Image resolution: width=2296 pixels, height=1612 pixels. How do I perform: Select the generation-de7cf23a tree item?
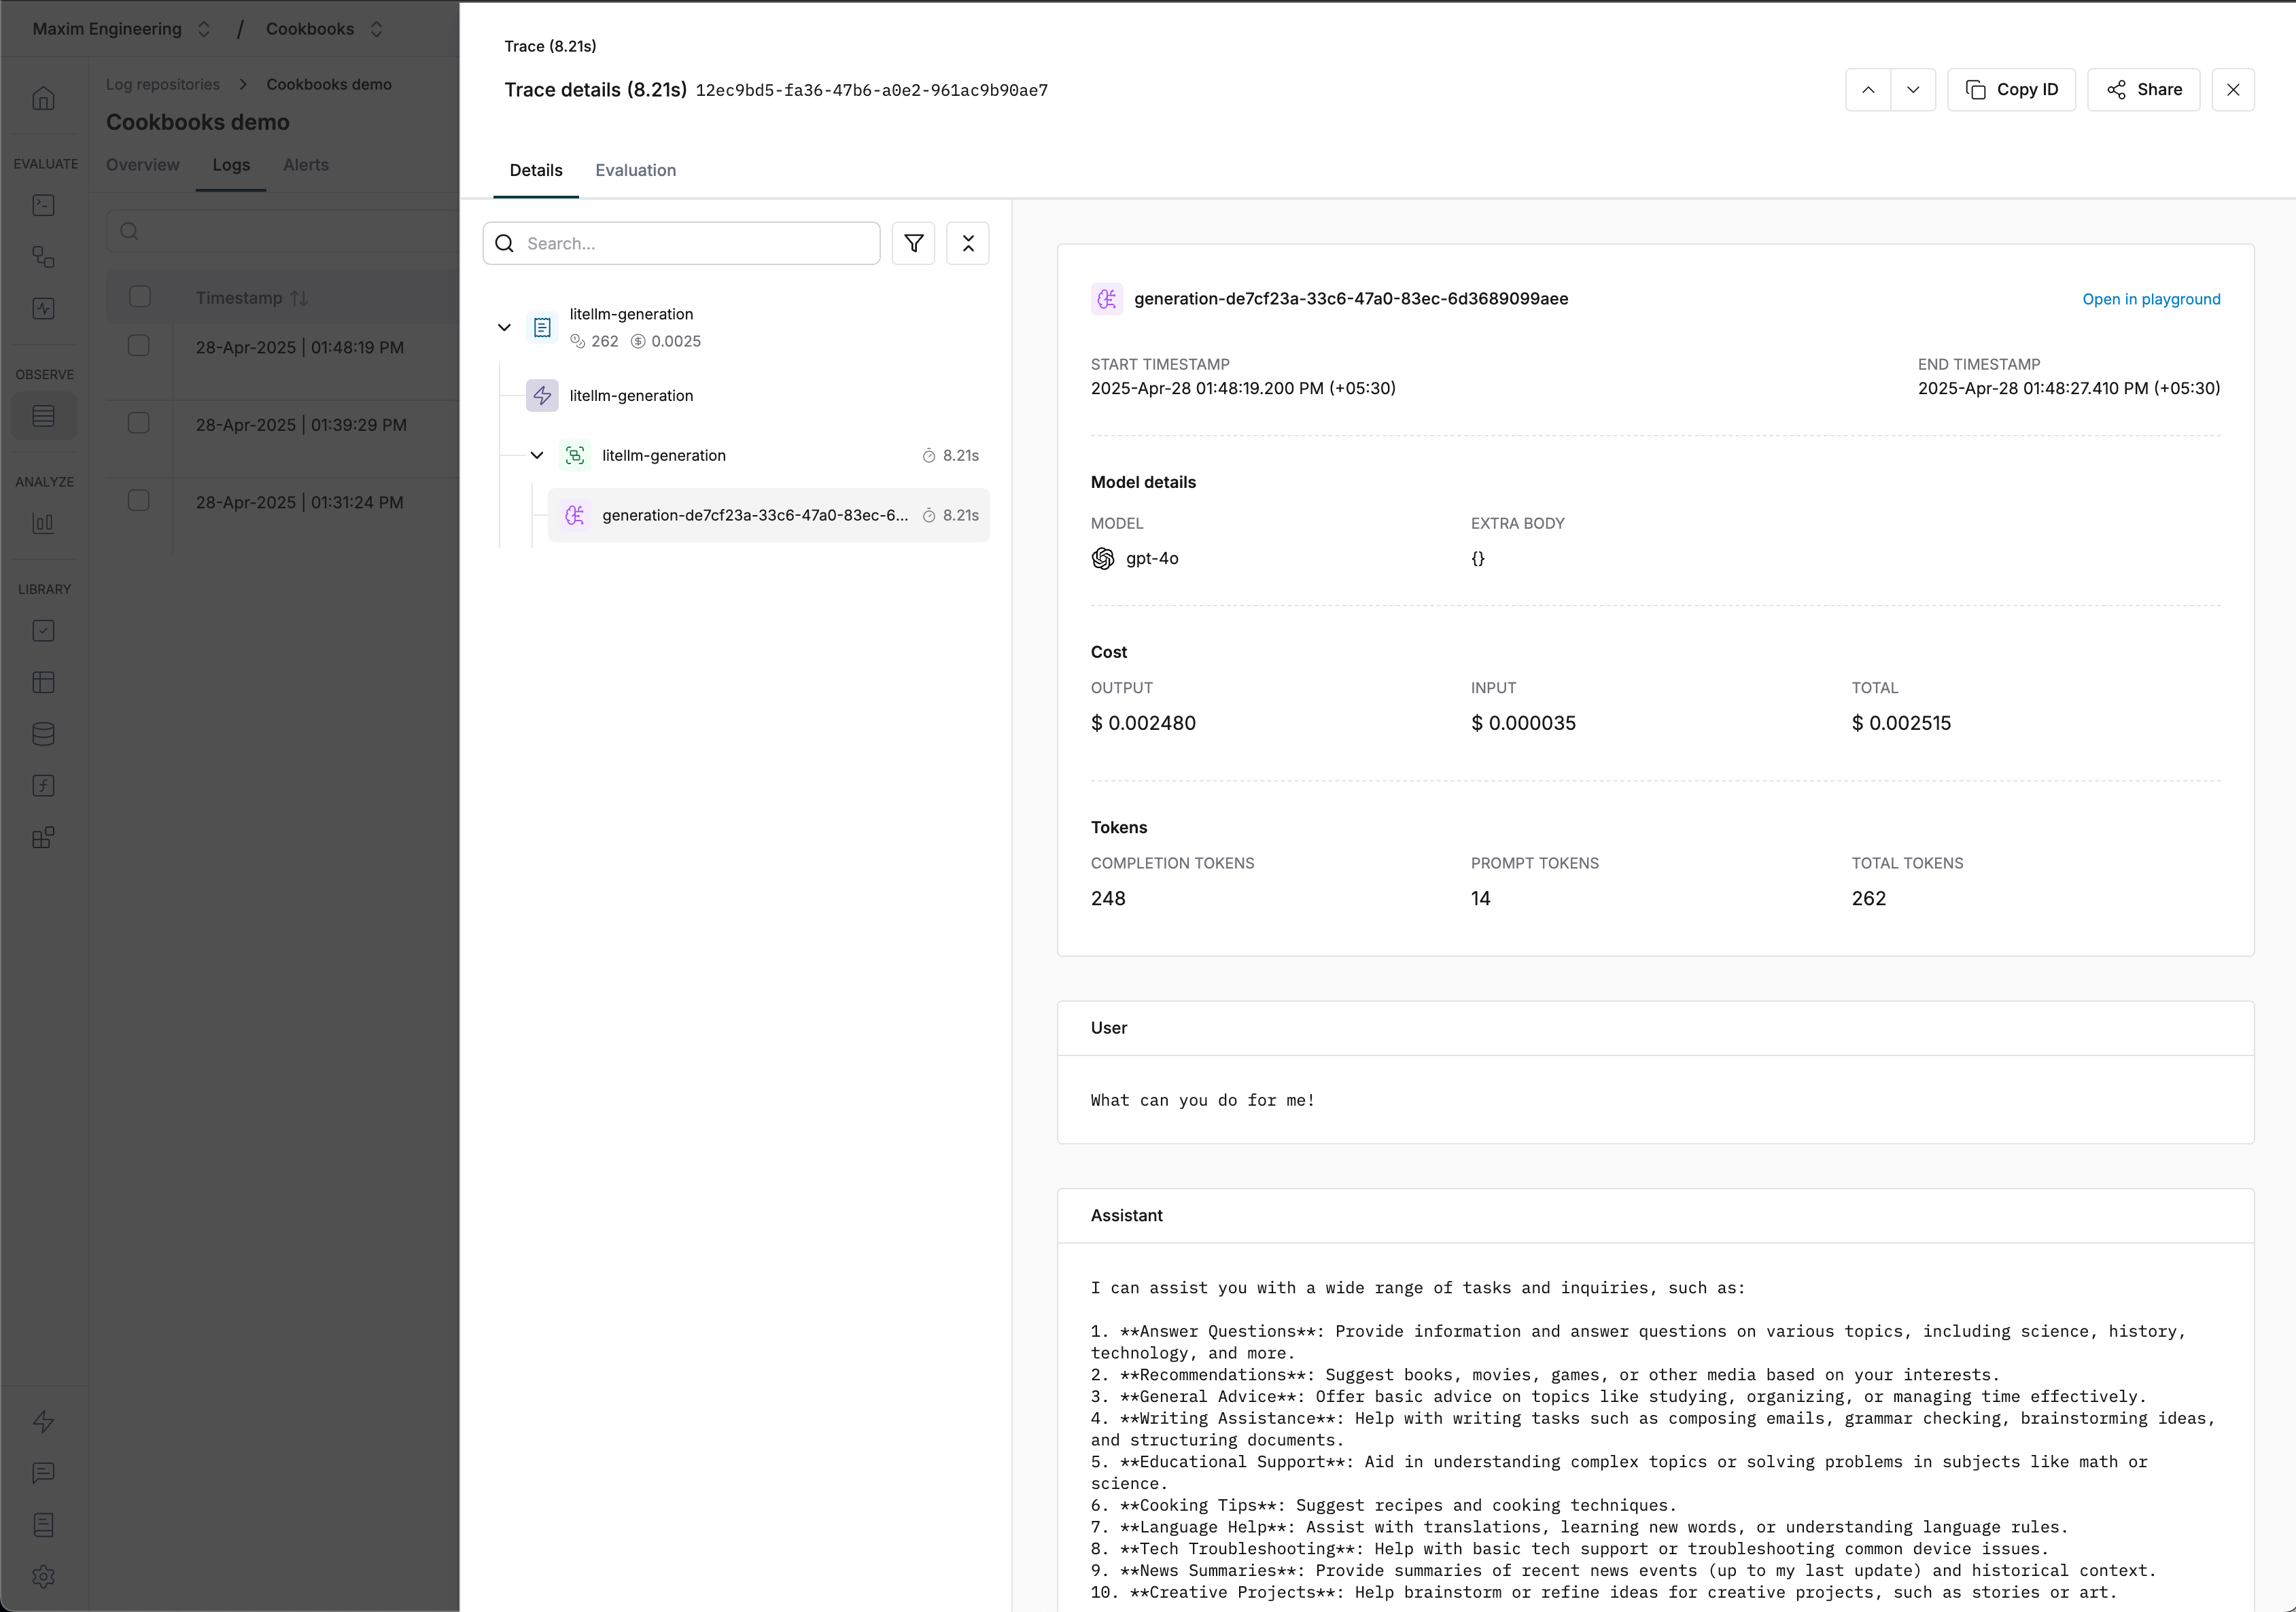(755, 515)
